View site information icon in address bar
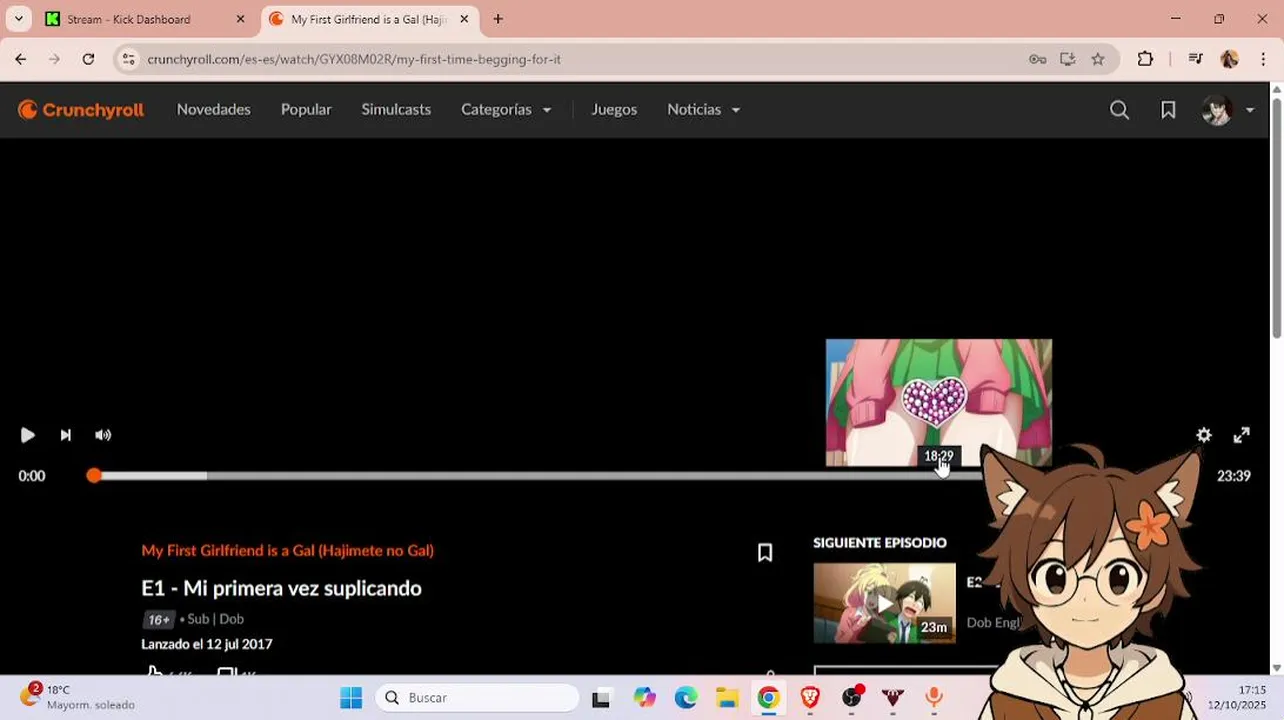 (128, 59)
